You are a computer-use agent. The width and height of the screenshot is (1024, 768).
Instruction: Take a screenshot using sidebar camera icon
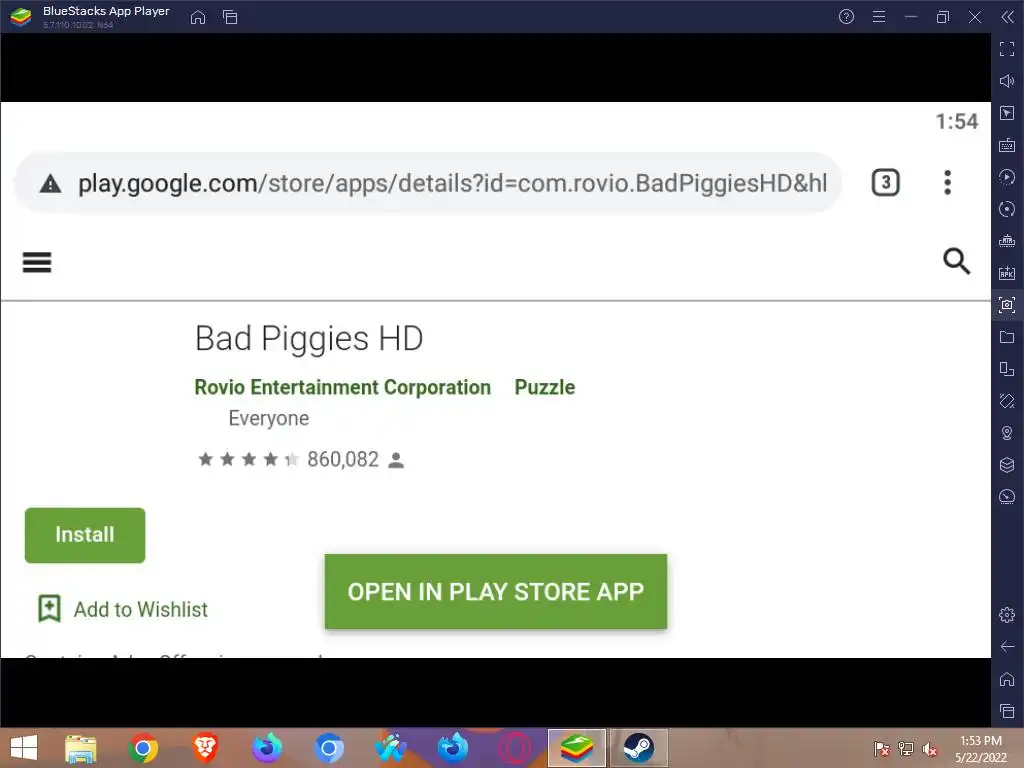pyautogui.click(x=1007, y=305)
